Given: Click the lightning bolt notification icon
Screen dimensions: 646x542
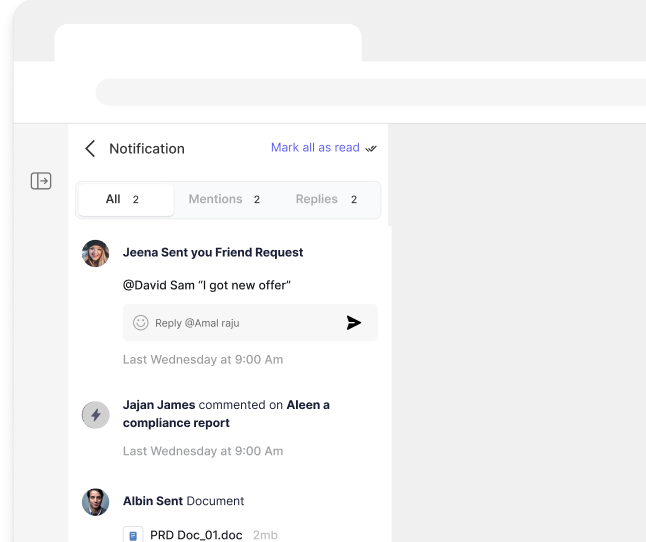Looking at the screenshot, I should 96,414.
